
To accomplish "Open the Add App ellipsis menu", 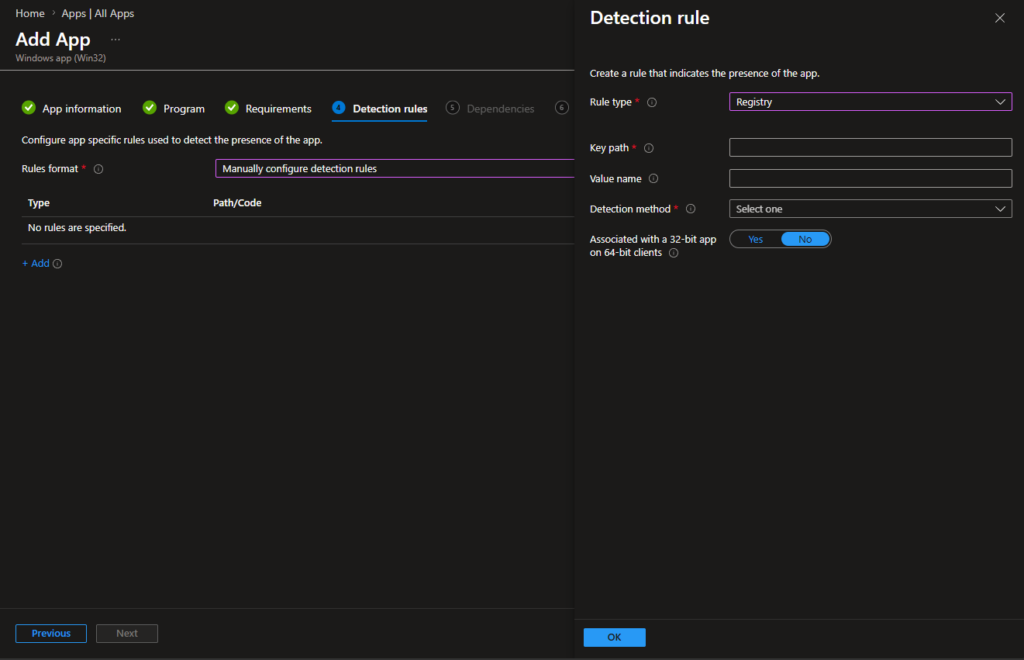I will point(116,39).
